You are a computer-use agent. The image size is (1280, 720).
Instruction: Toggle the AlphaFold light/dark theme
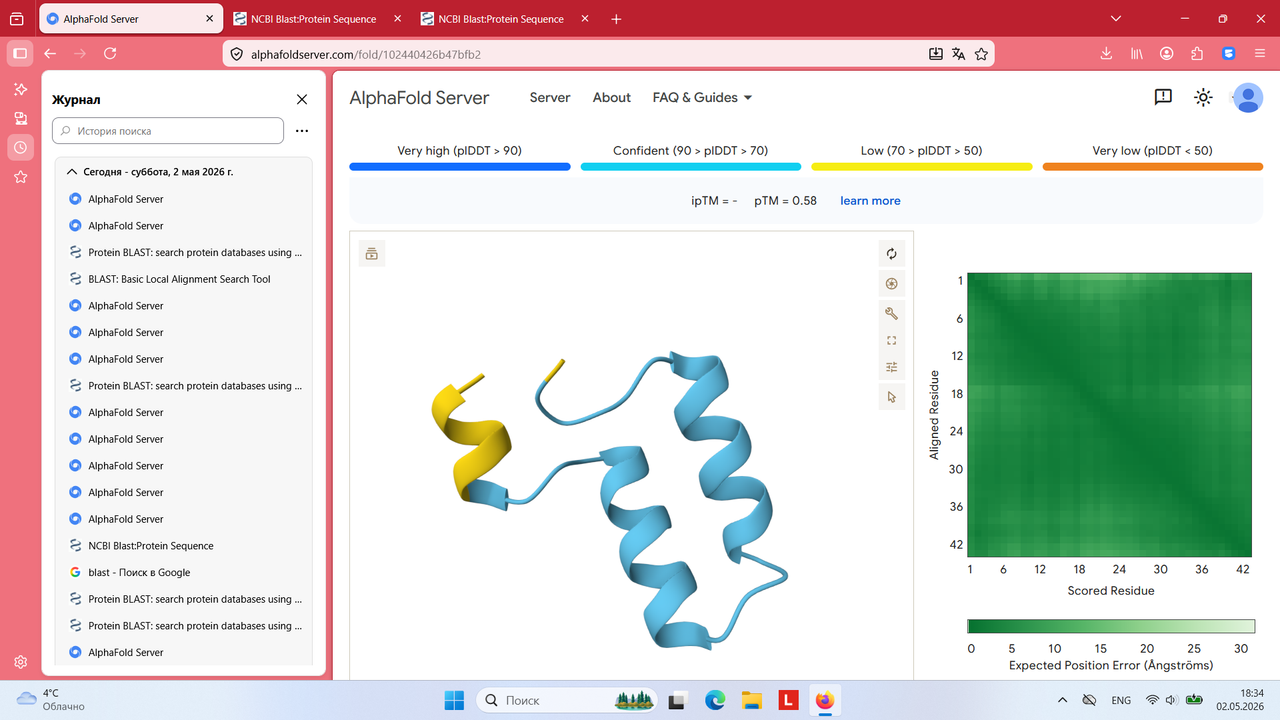point(1203,97)
